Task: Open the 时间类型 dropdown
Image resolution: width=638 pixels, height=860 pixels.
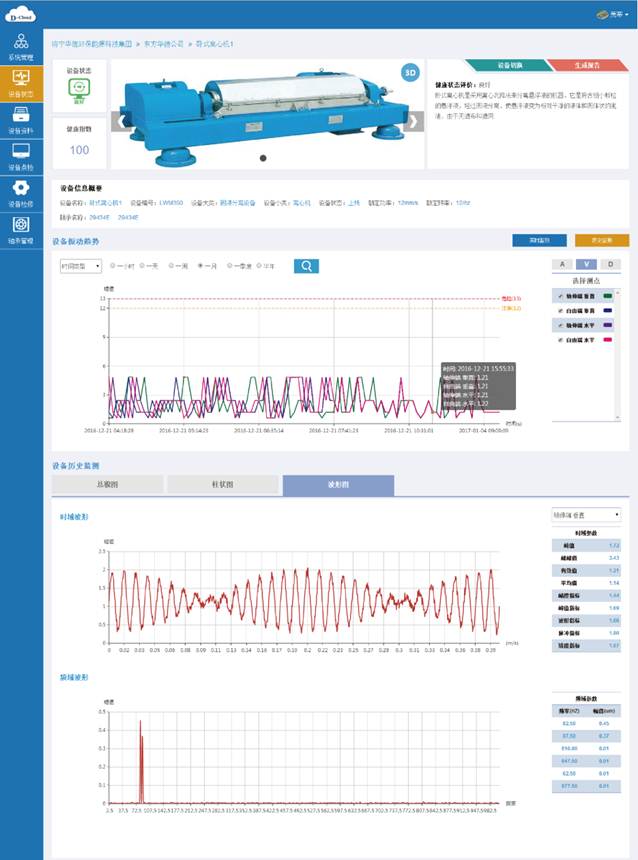Action: pyautogui.click(x=80, y=266)
